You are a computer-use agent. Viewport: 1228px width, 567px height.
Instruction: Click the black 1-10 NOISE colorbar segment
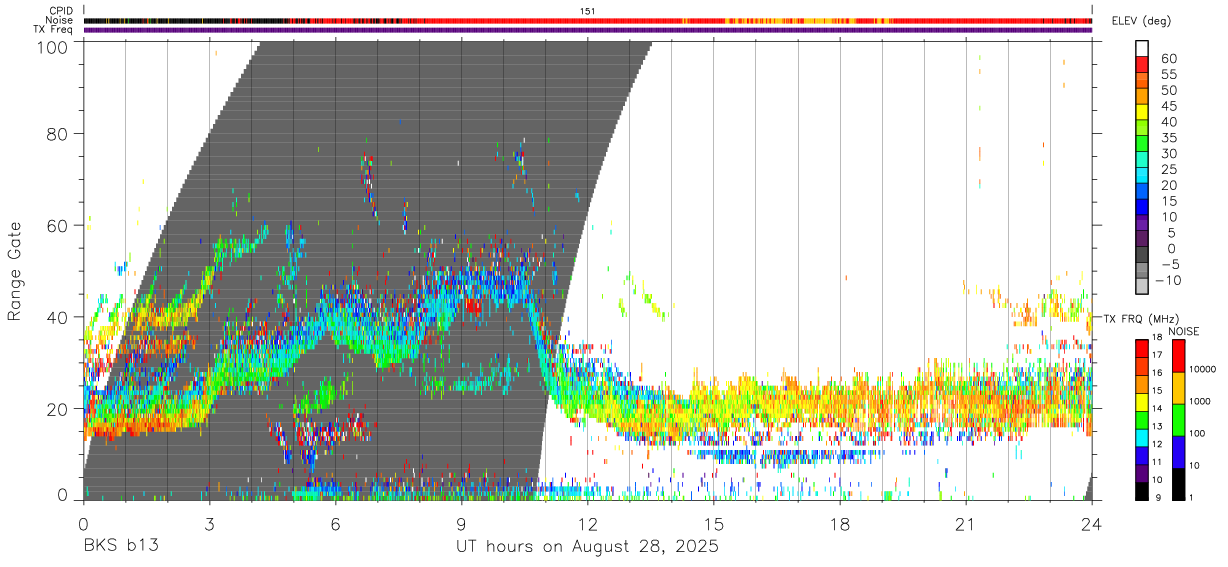pyautogui.click(x=1179, y=484)
